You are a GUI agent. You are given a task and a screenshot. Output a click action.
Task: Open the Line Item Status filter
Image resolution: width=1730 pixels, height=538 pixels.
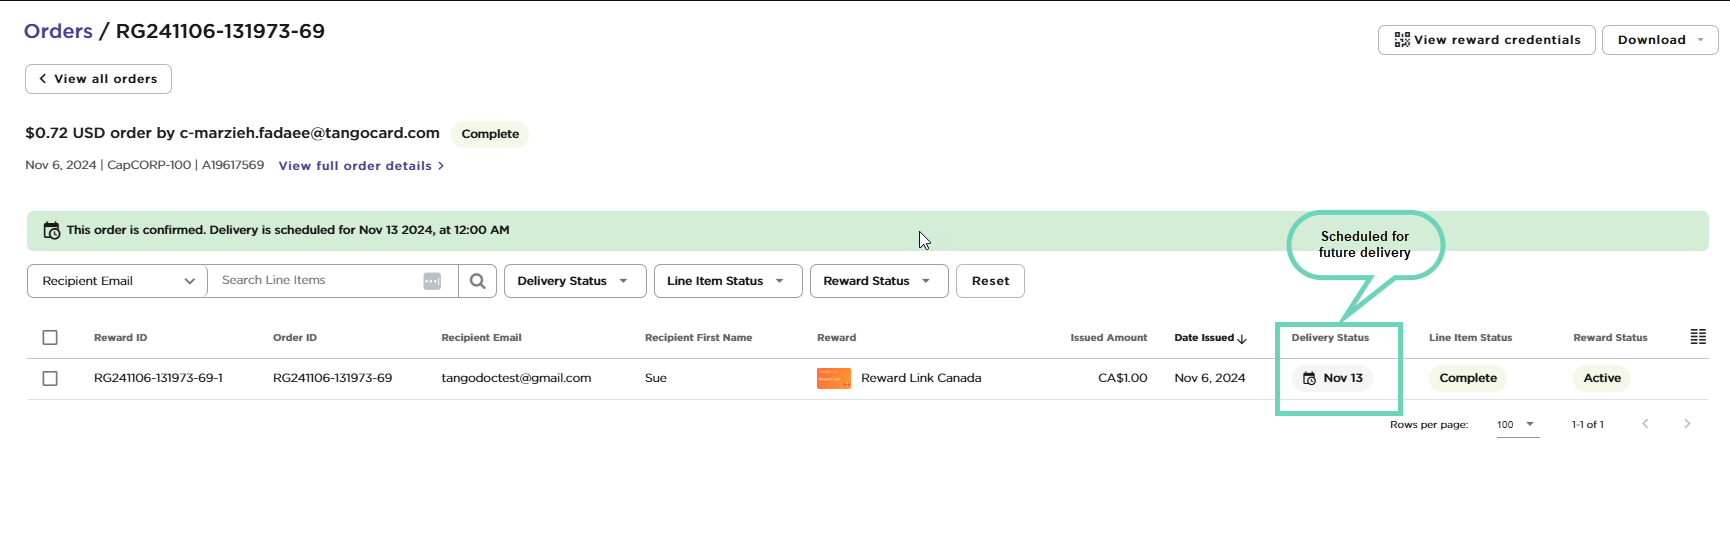click(x=727, y=281)
